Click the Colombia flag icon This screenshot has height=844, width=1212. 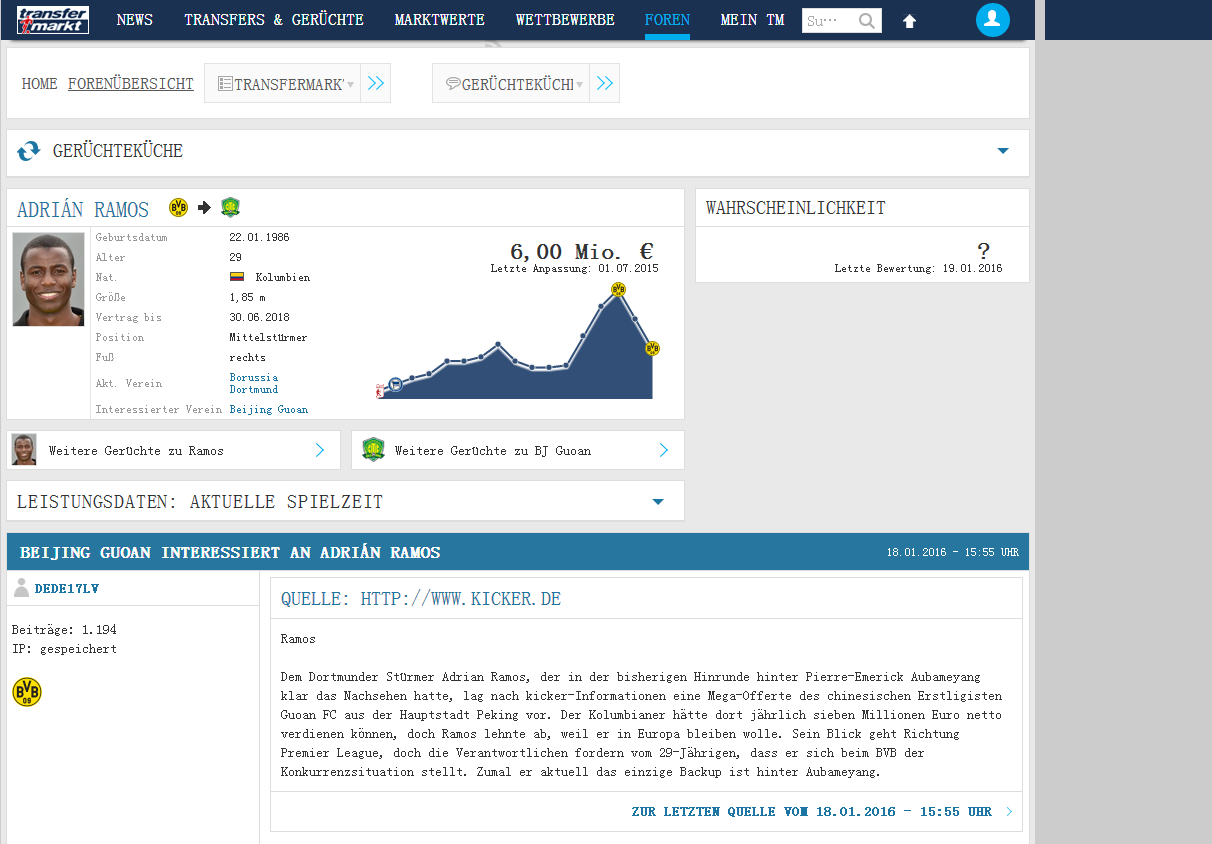tap(238, 277)
